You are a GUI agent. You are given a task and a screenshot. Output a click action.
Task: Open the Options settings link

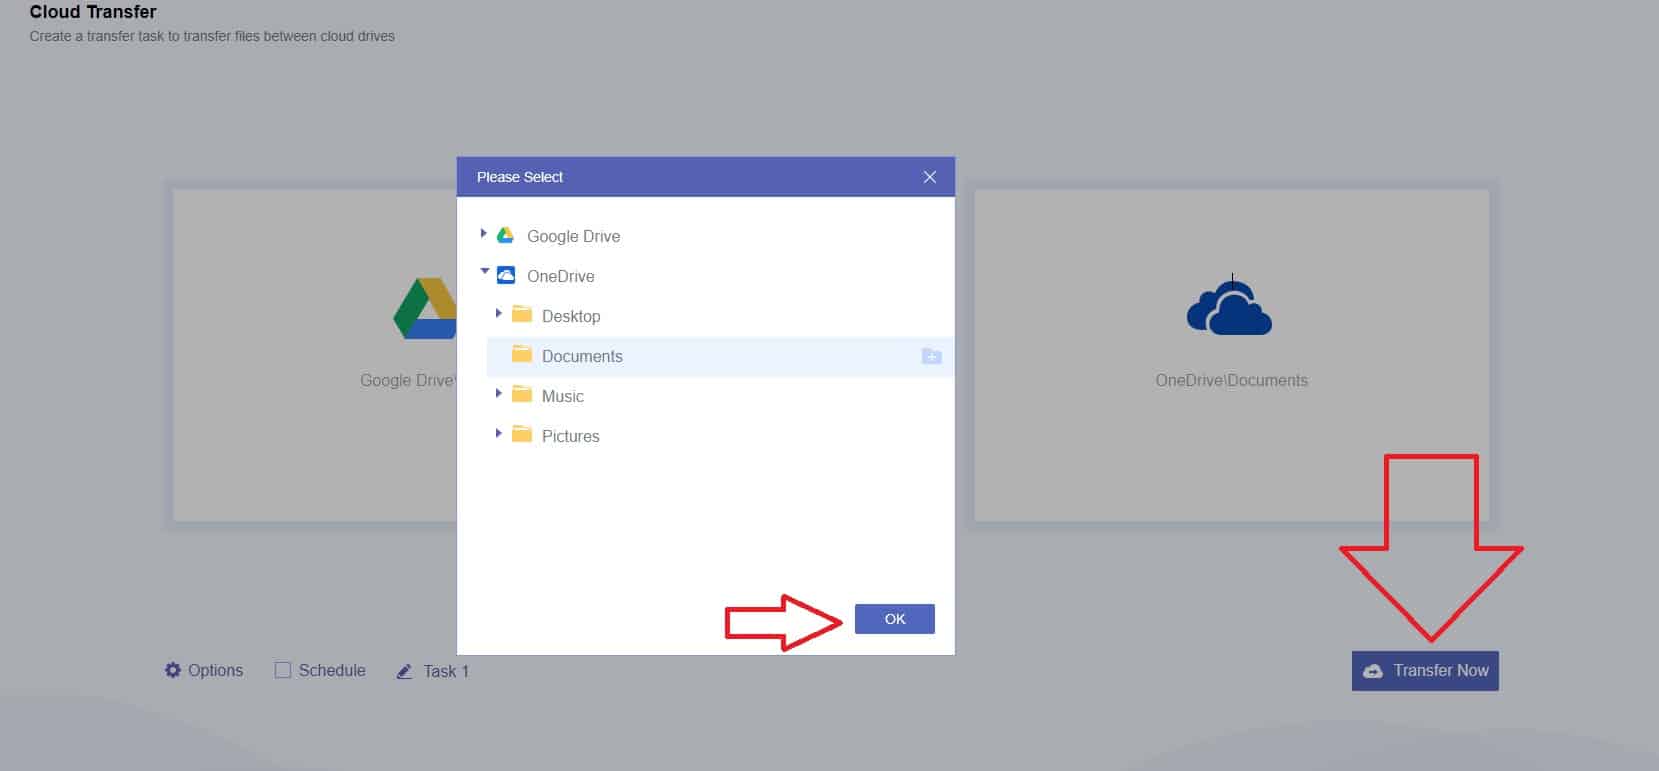tap(215, 670)
